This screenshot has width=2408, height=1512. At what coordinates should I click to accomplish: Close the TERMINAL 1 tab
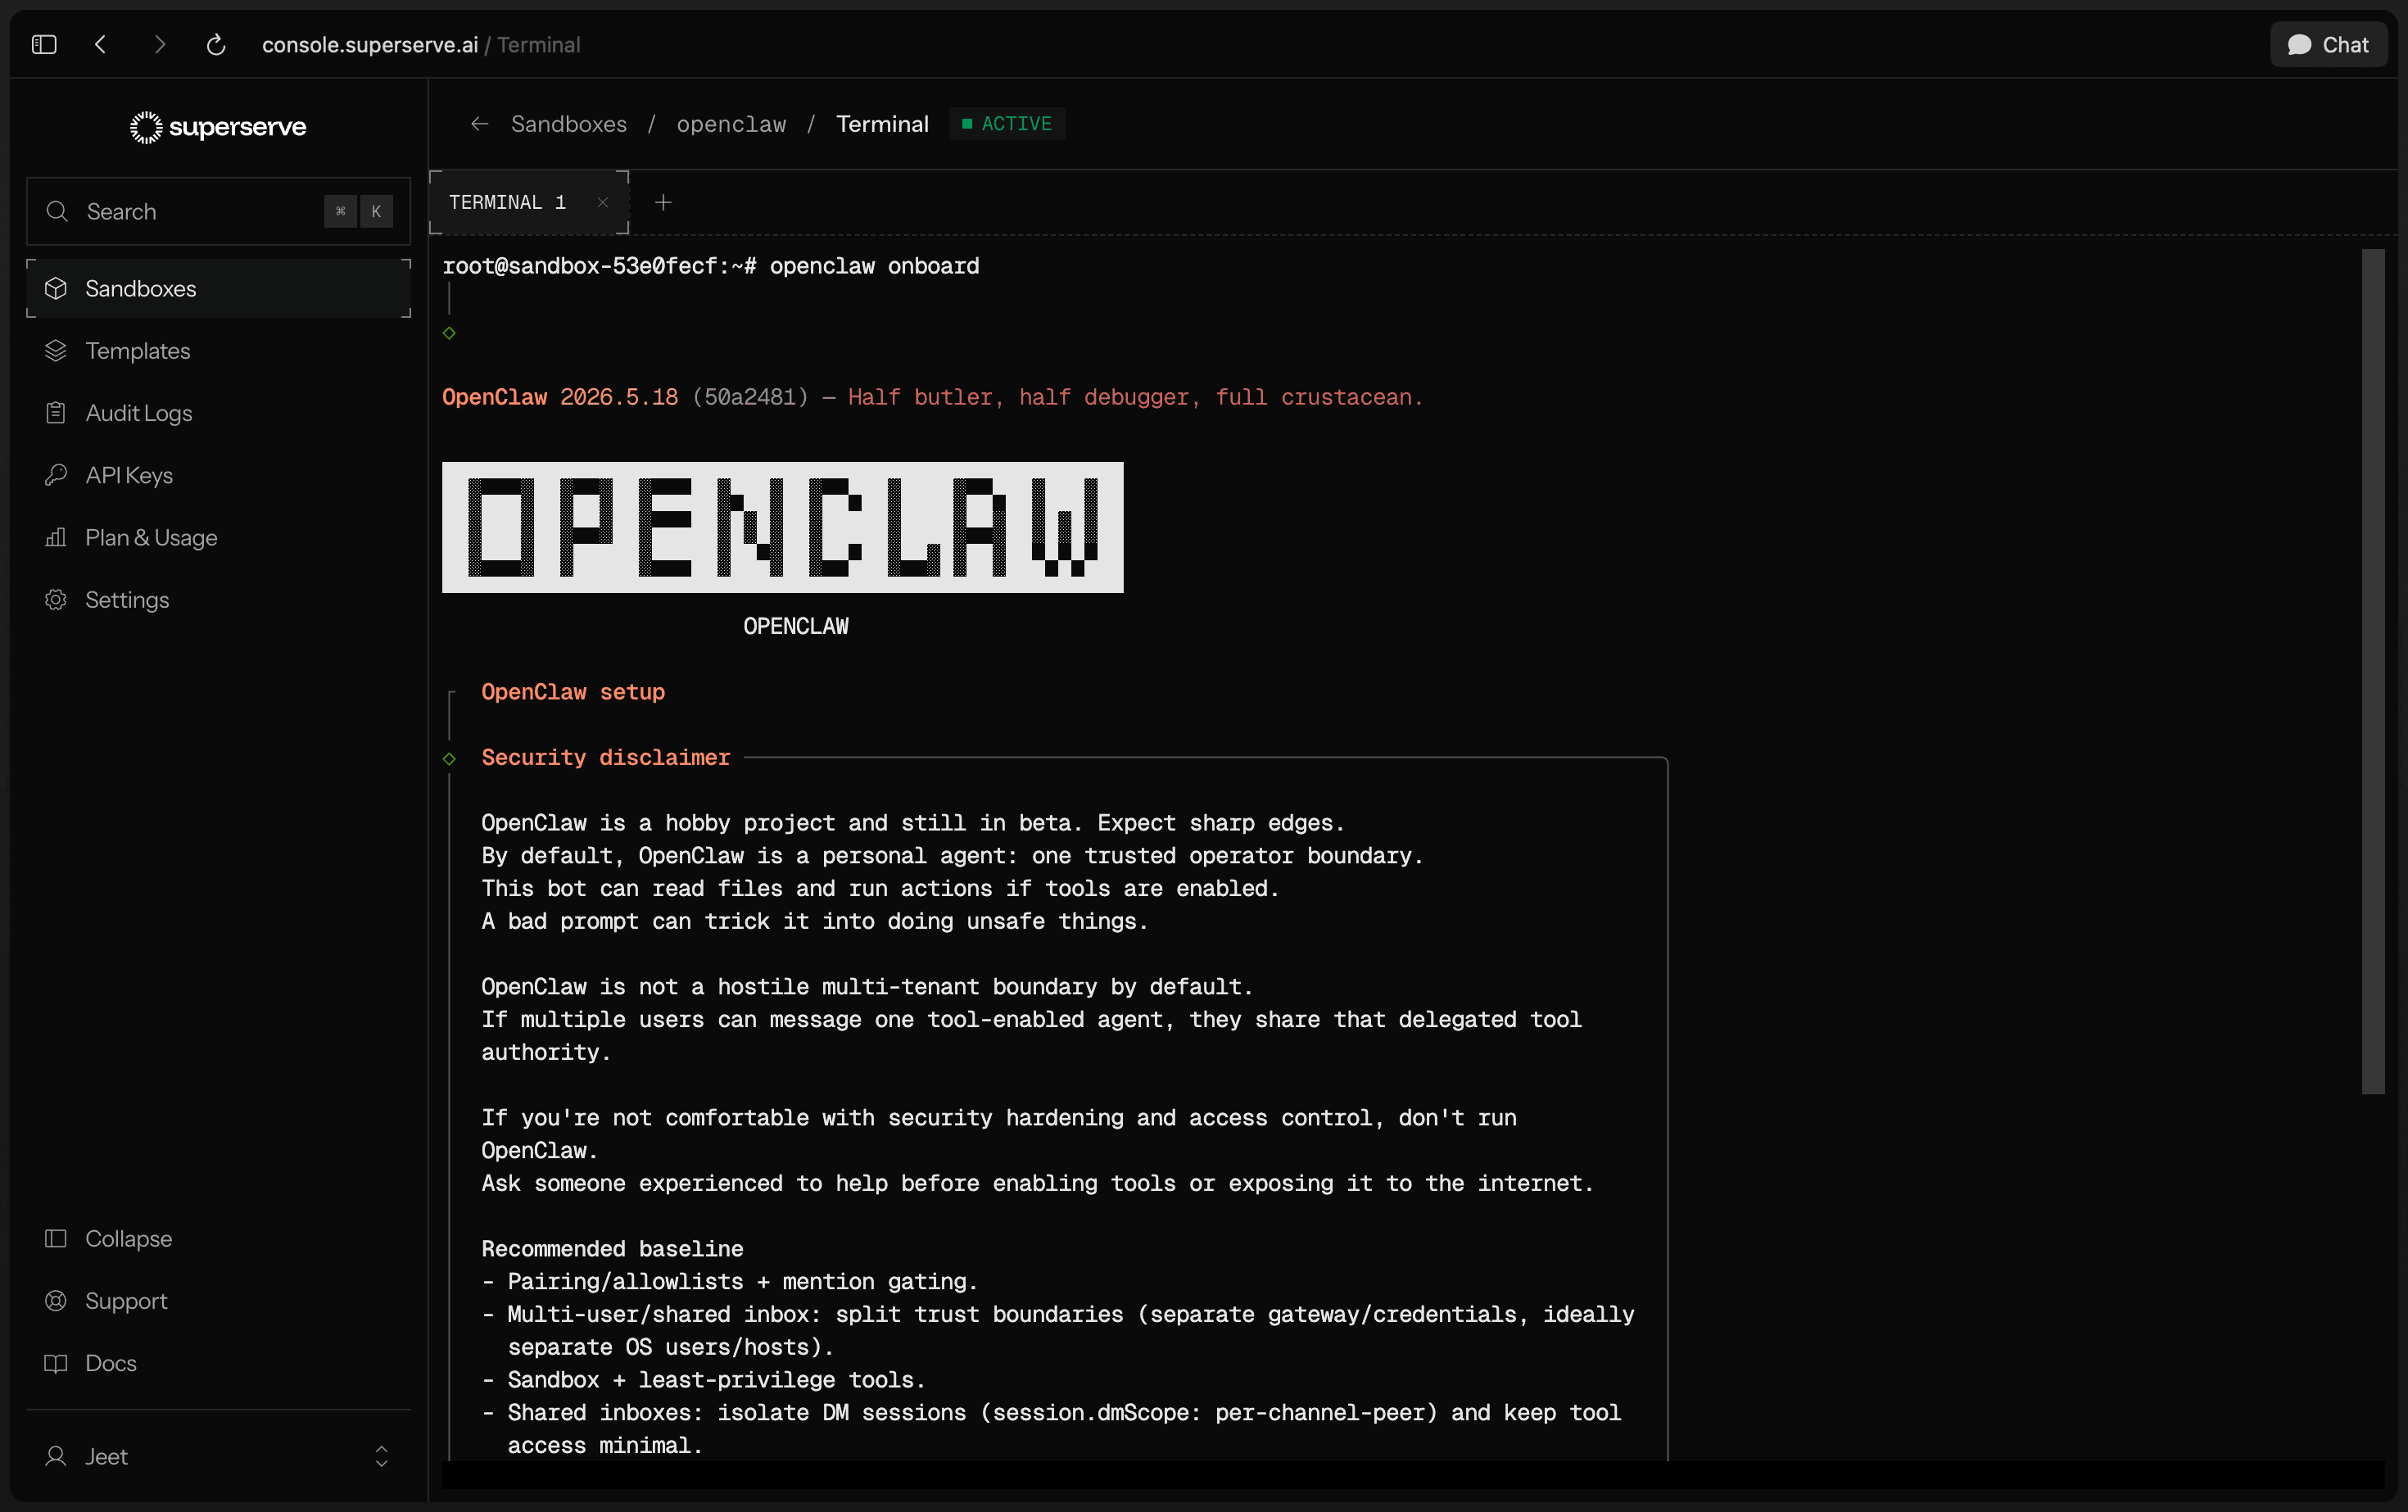click(x=603, y=202)
